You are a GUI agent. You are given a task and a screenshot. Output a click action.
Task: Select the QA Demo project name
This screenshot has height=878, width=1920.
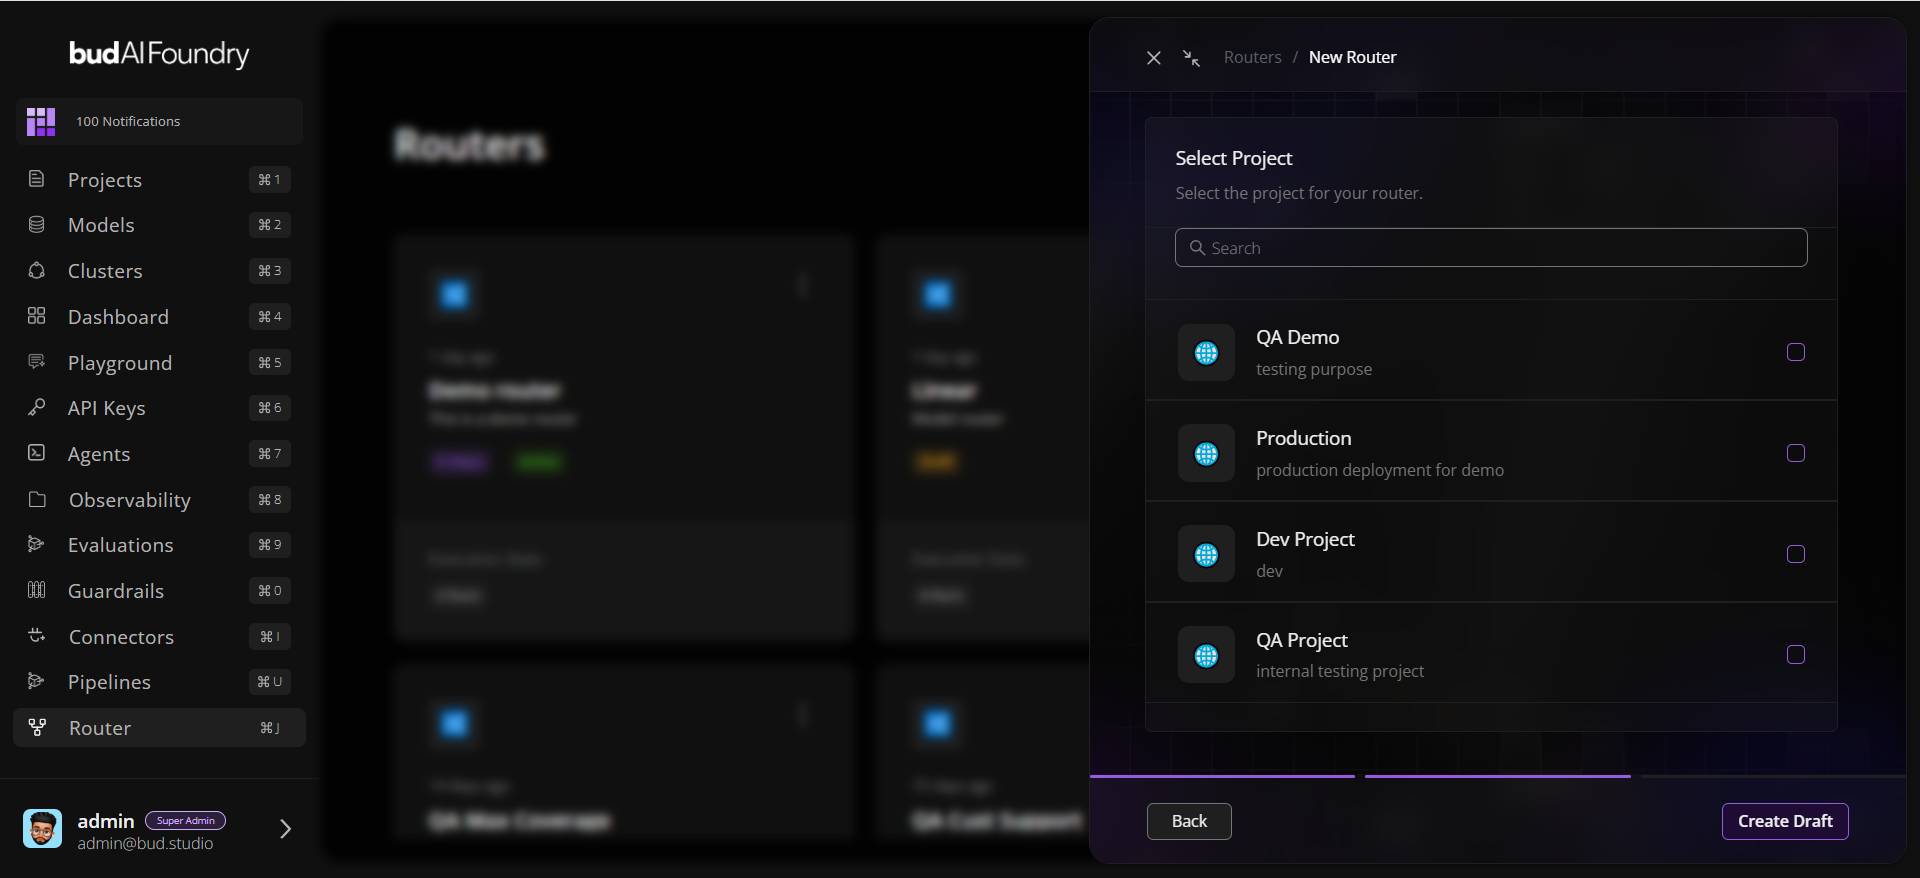[1297, 338]
